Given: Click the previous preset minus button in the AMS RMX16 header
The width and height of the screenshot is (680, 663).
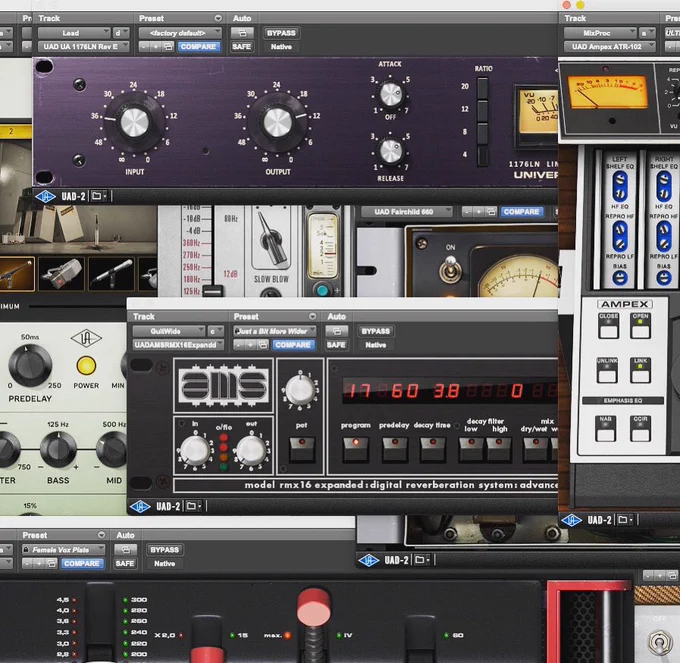Looking at the screenshot, I should coord(238,345).
